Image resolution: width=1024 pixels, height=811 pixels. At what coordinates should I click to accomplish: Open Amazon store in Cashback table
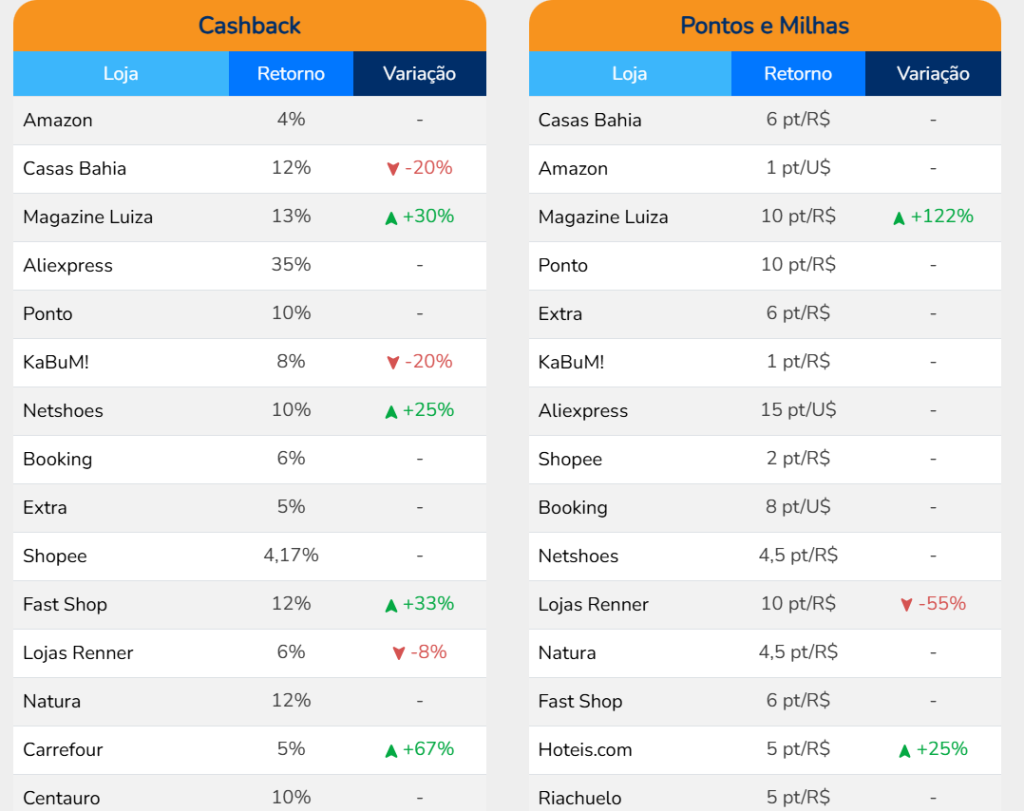pyautogui.click(x=58, y=120)
